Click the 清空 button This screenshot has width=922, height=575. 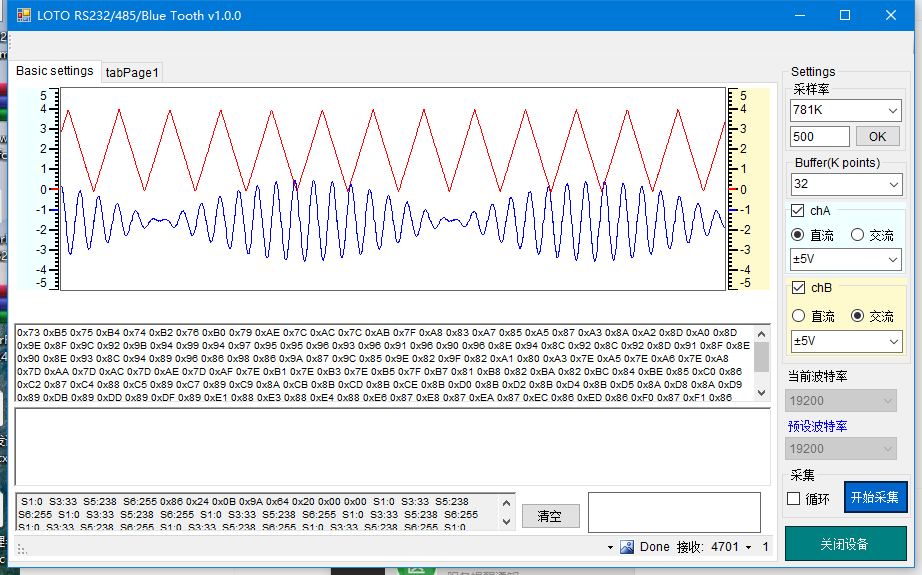point(550,516)
